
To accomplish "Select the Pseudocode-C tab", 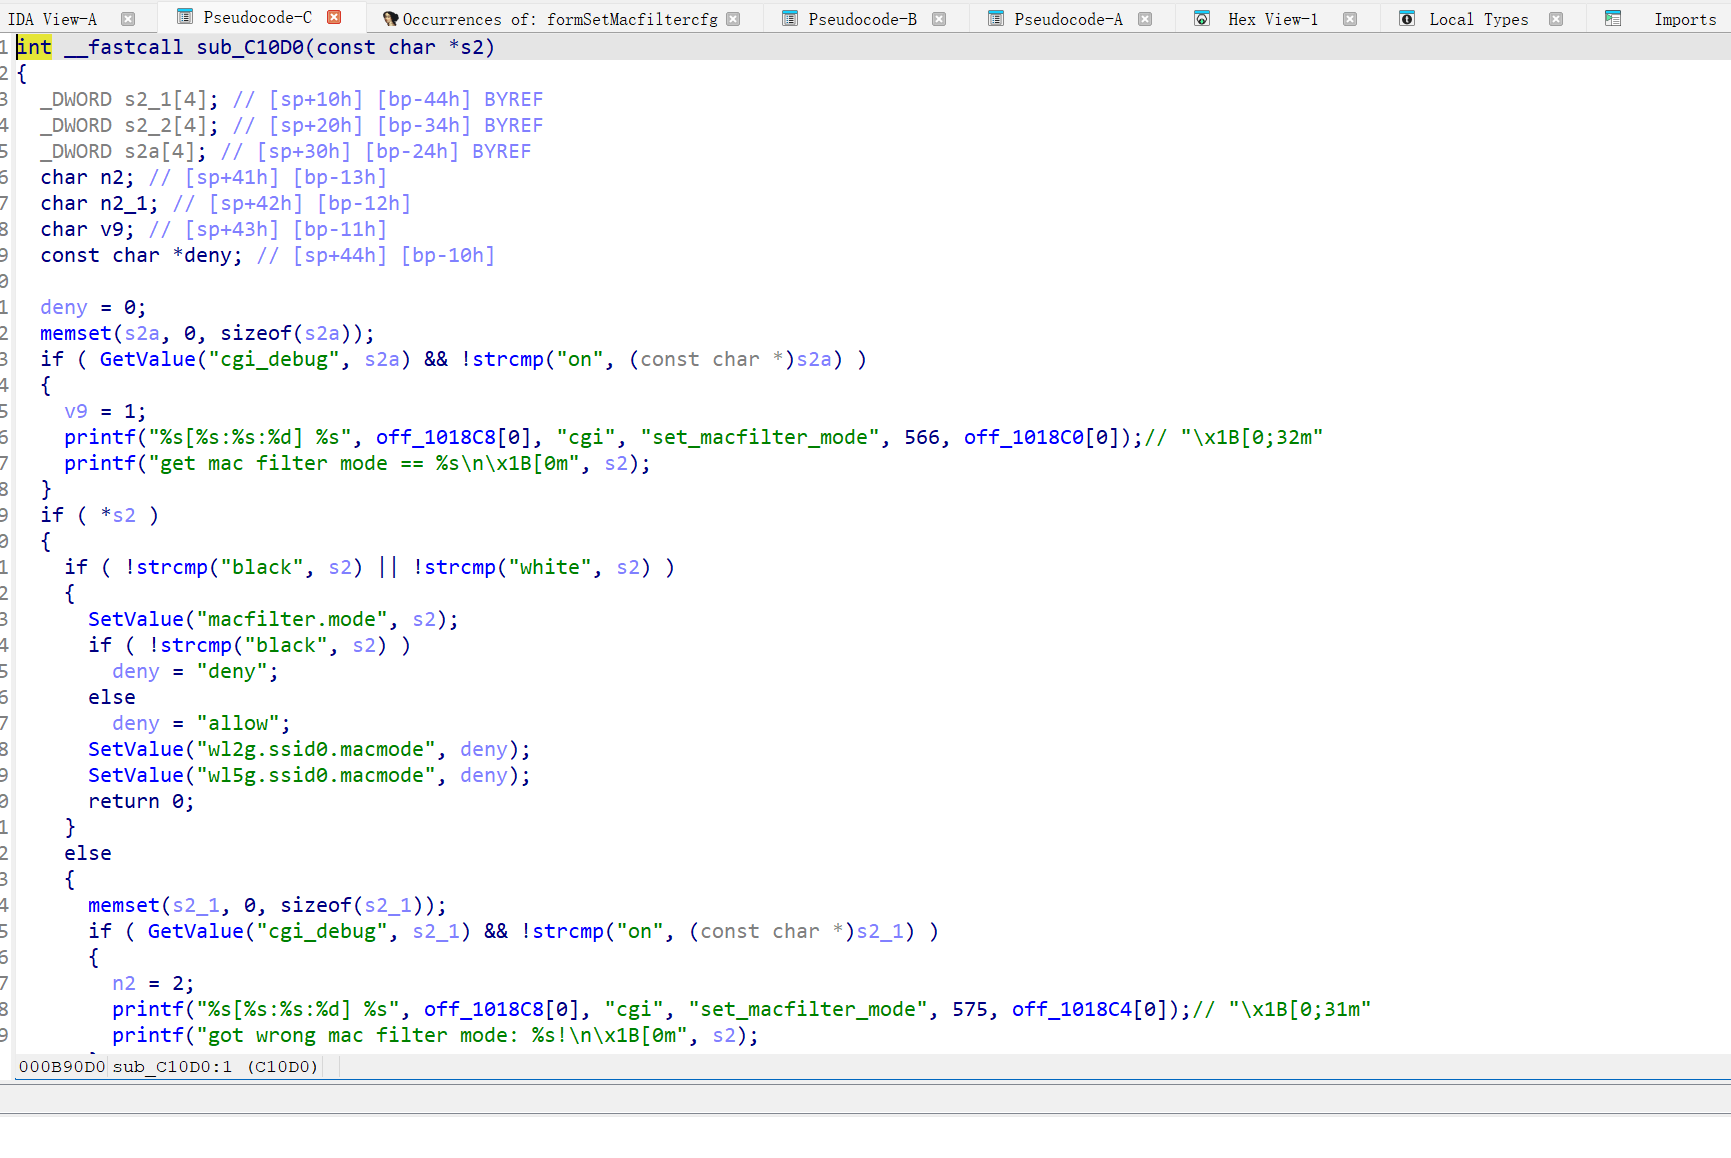I will [257, 17].
